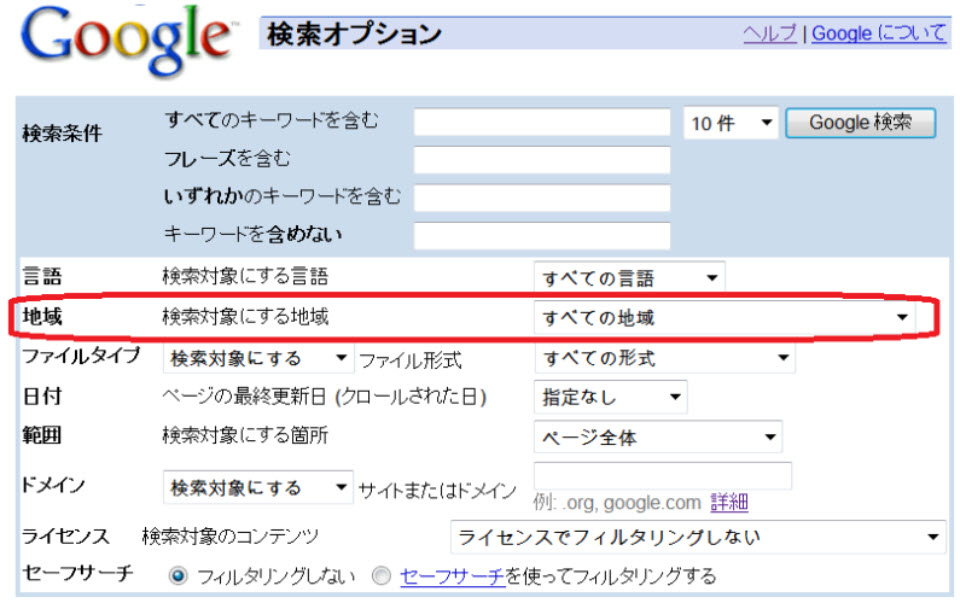The image size is (960, 600).
Task: Open the 指定なし date dropdown
Action: [x=610, y=397]
